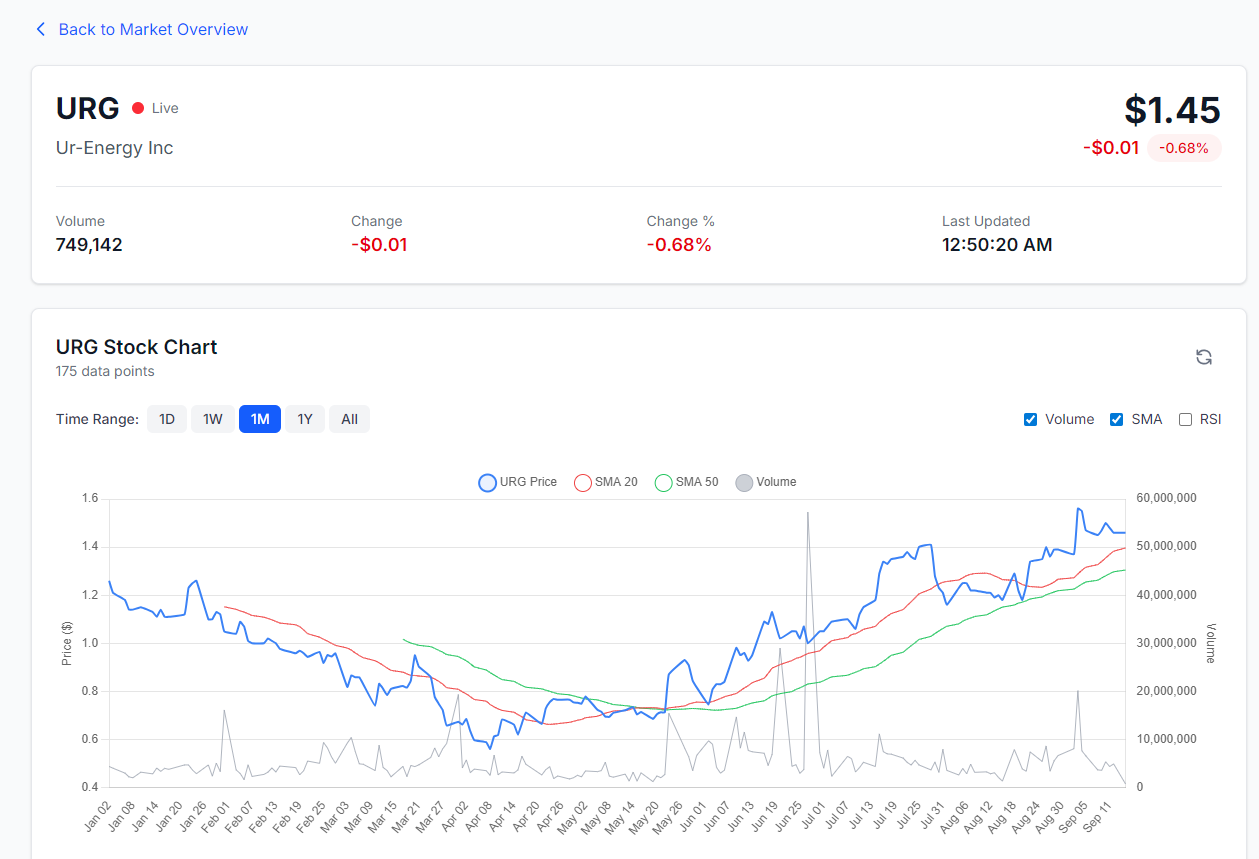
Task: Toggle URG Price legend swatch
Action: (x=487, y=483)
